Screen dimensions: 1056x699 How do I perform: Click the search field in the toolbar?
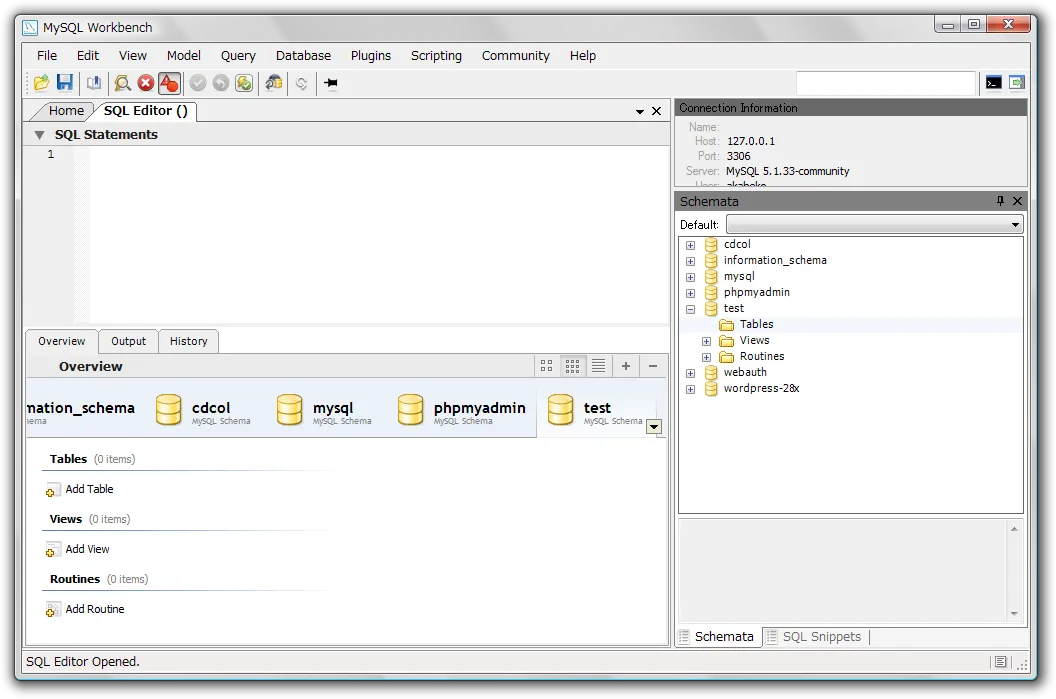885,83
